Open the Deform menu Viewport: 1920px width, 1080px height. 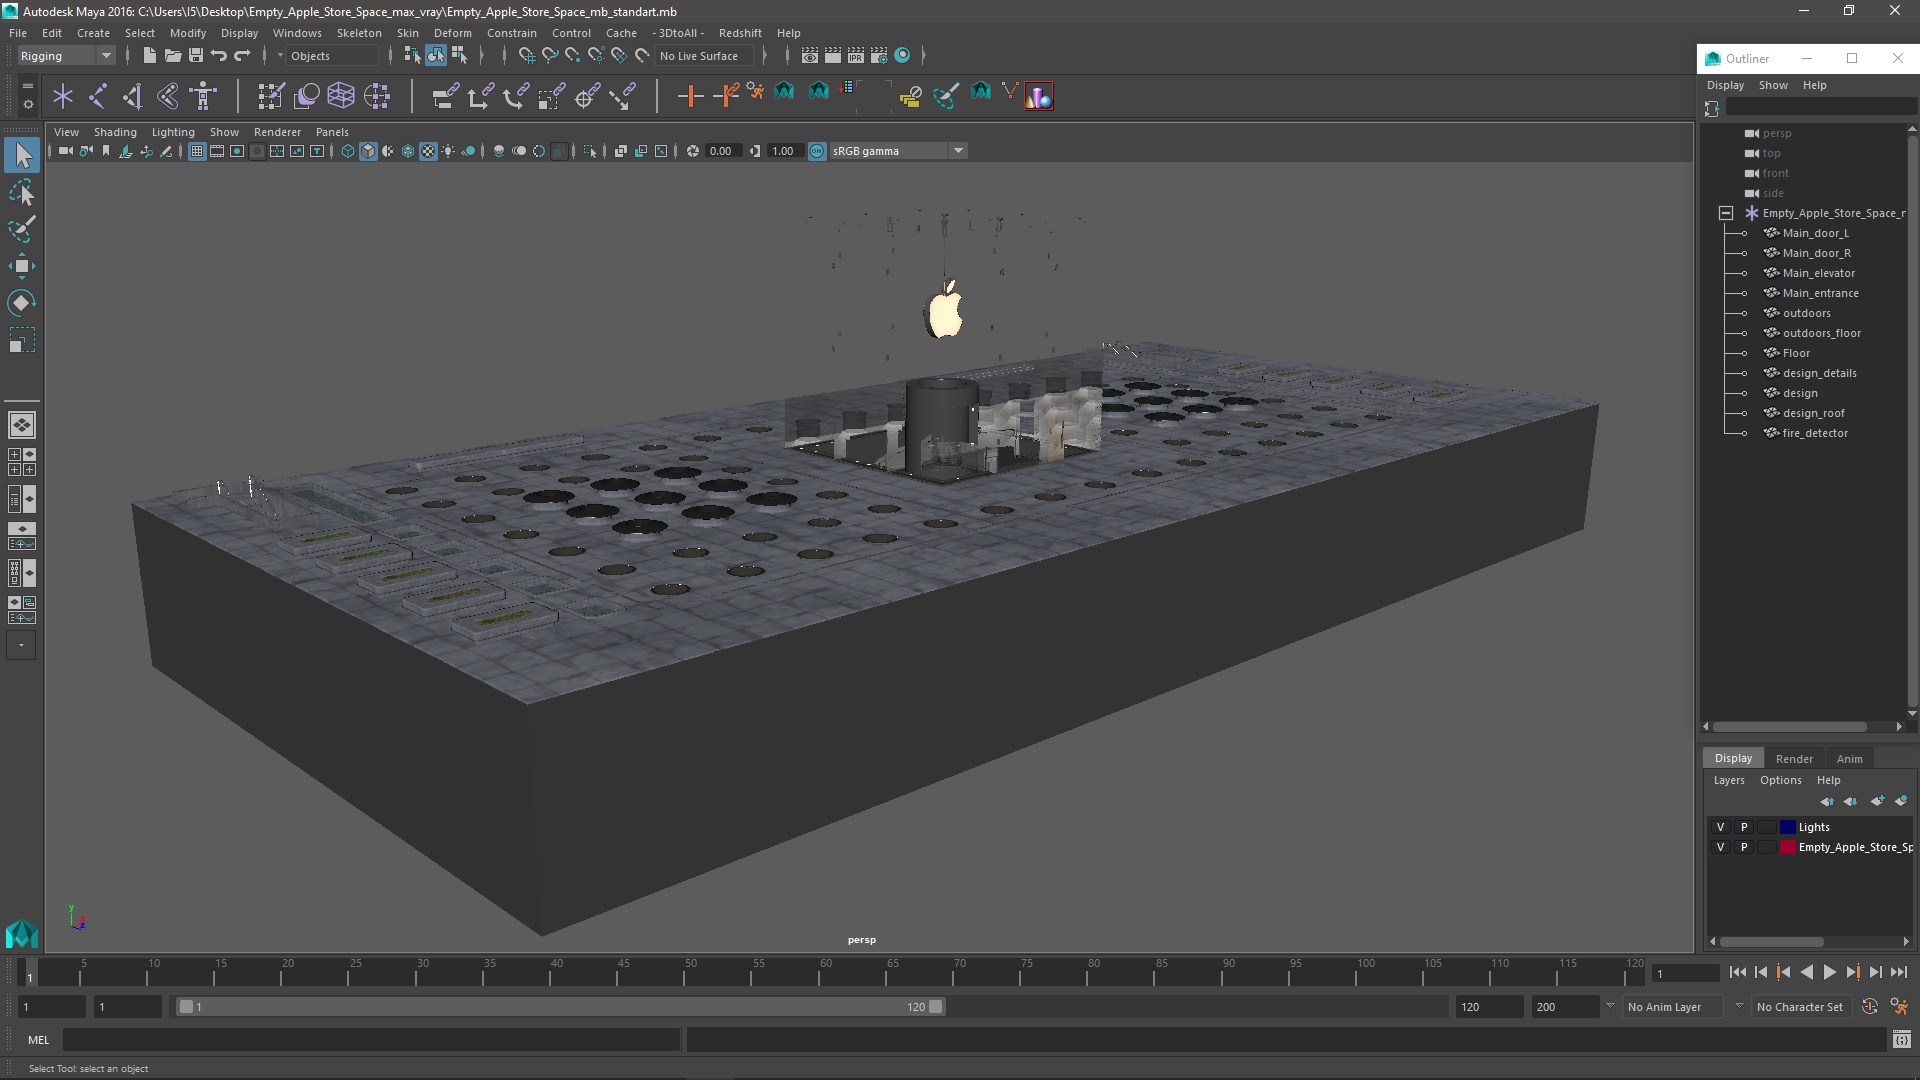click(x=452, y=33)
